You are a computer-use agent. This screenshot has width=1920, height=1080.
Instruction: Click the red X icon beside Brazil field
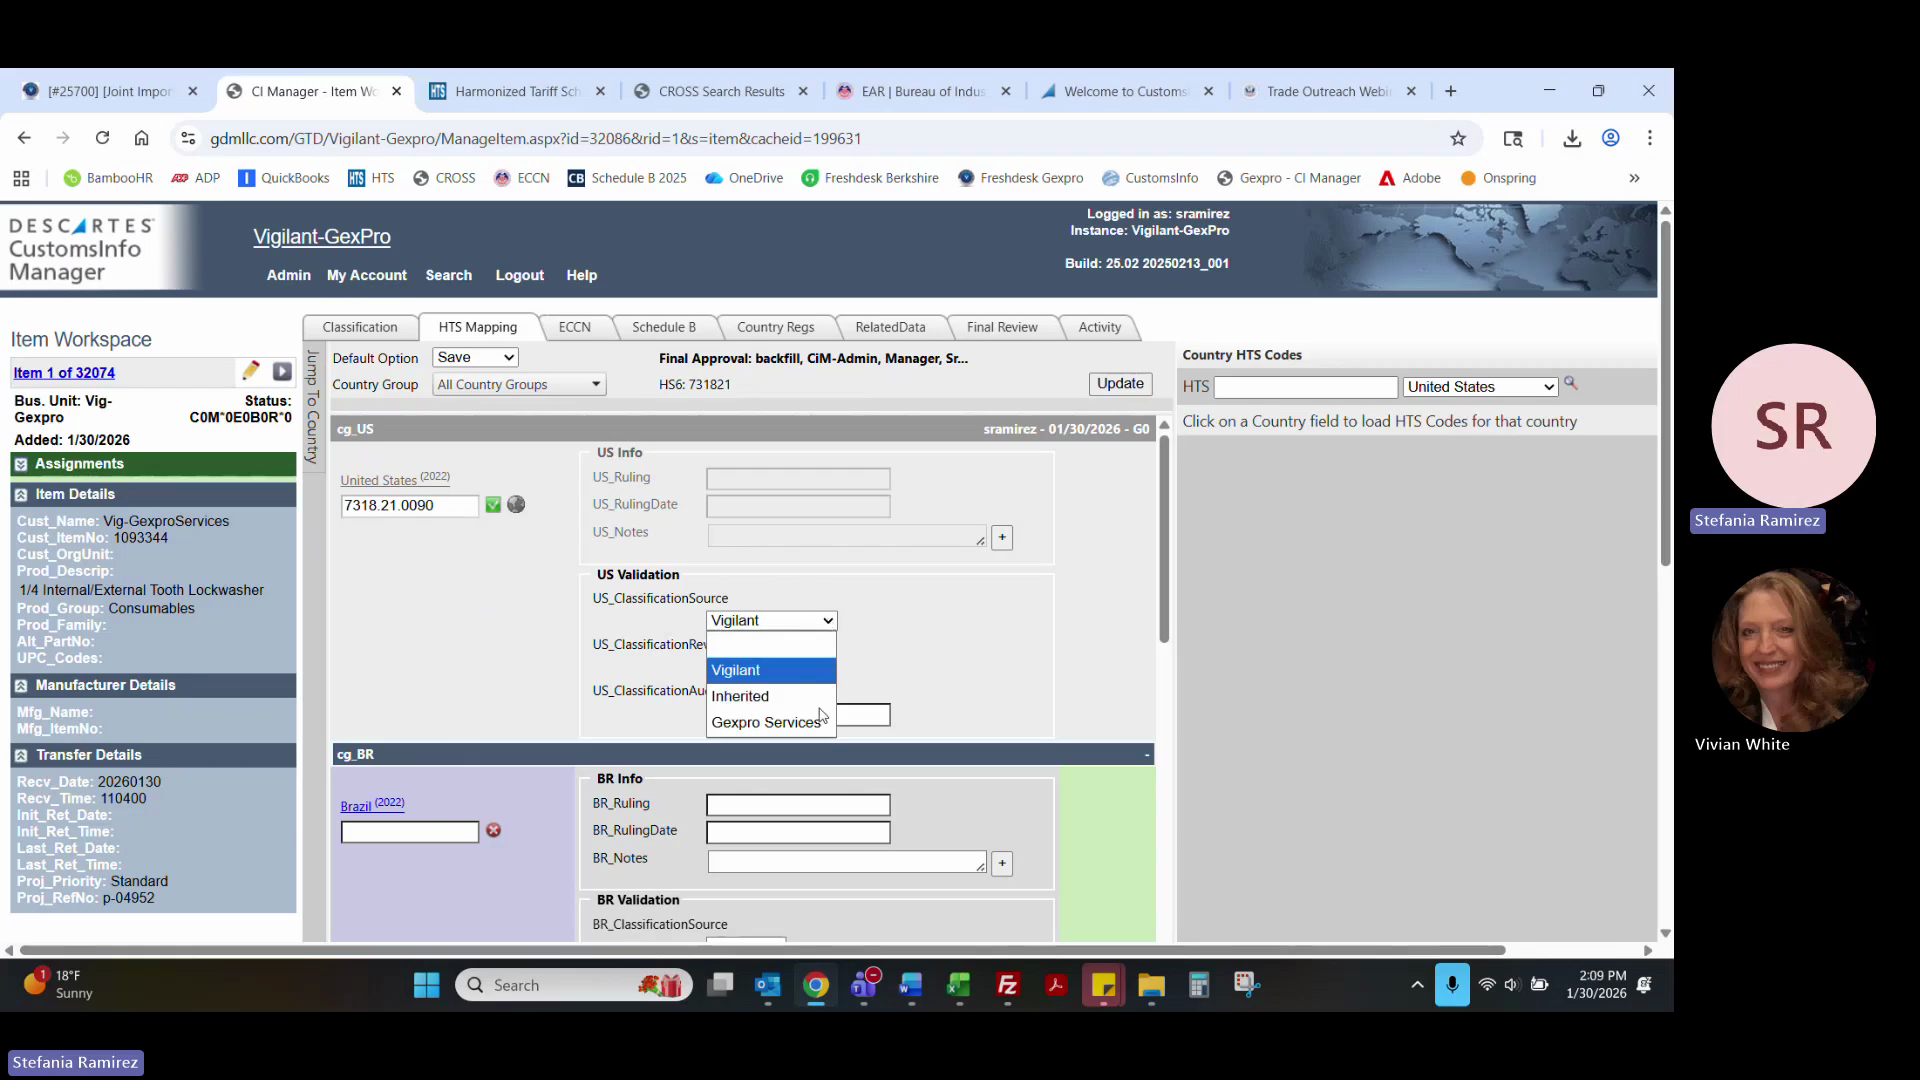pos(493,831)
